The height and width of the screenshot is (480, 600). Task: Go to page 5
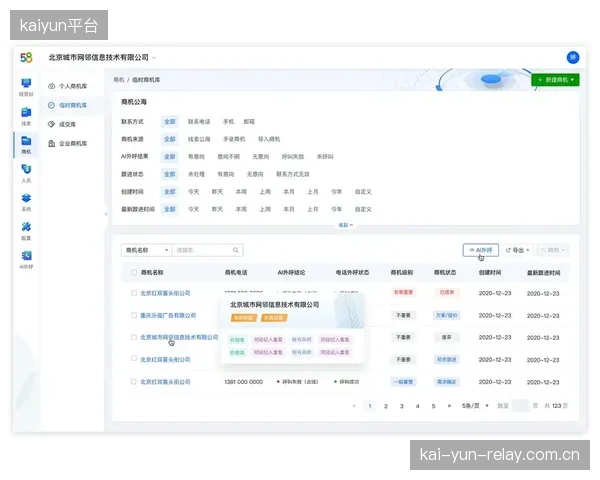pyautogui.click(x=433, y=406)
